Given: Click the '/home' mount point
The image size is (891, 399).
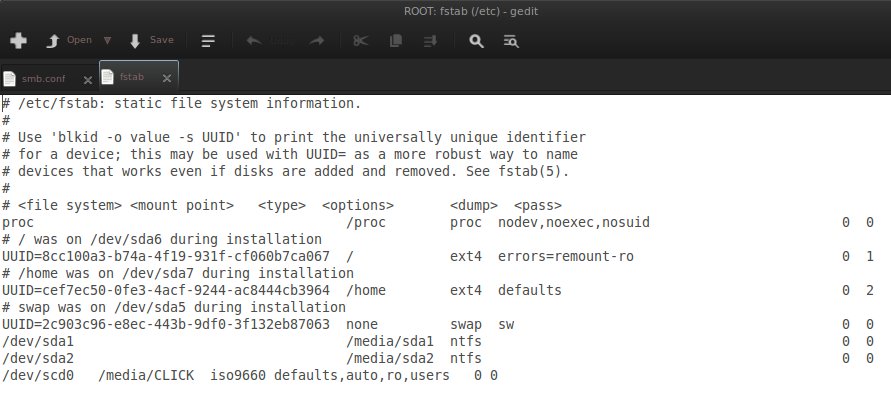Looking at the screenshot, I should (x=366, y=290).
